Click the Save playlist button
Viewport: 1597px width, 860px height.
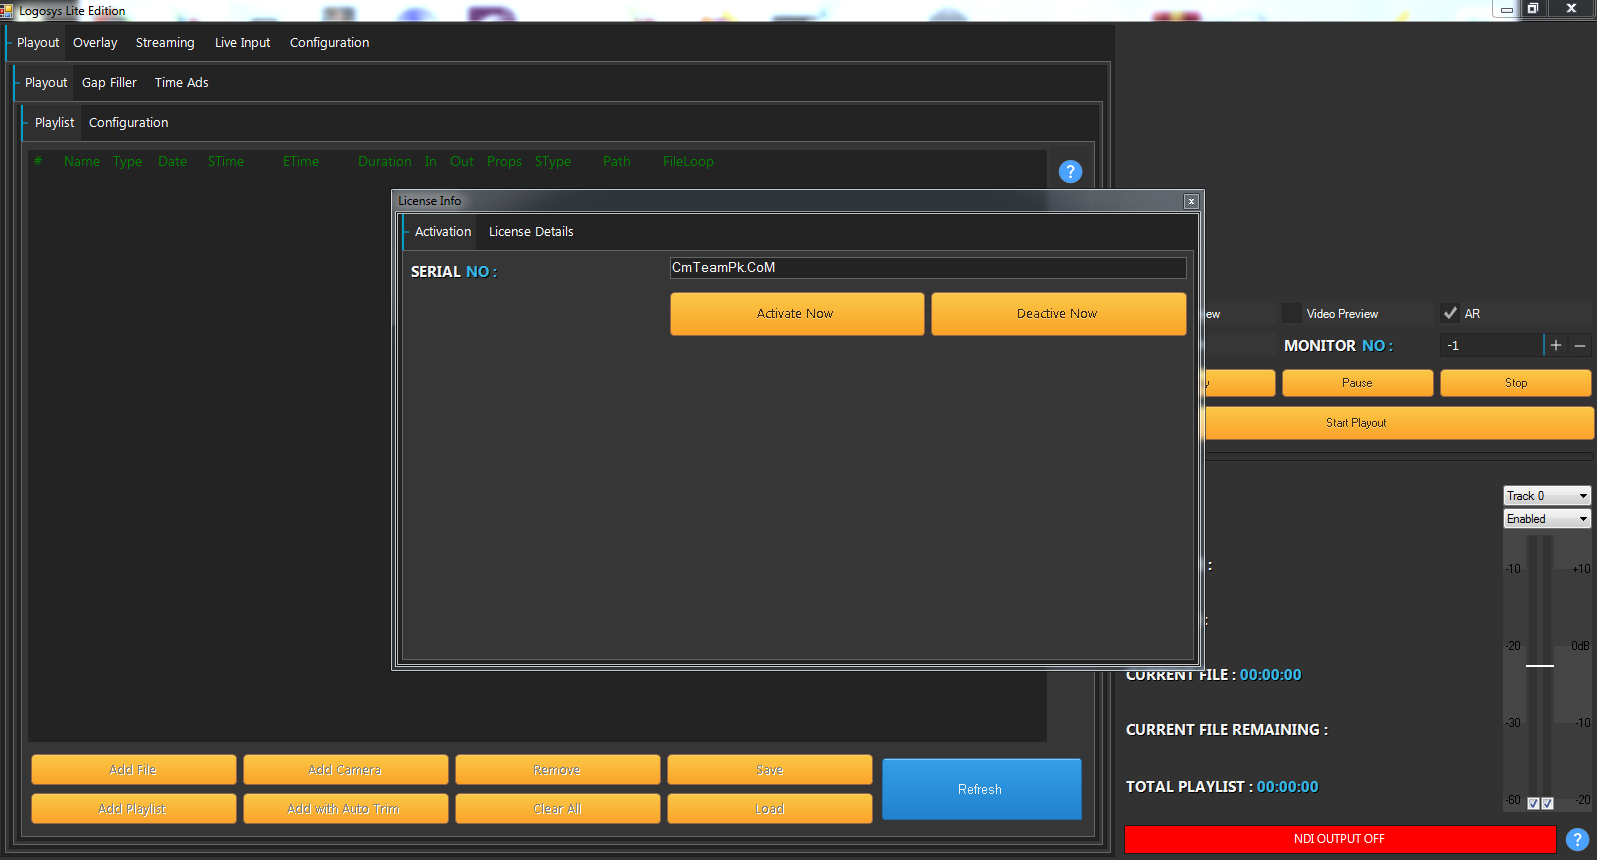(769, 770)
